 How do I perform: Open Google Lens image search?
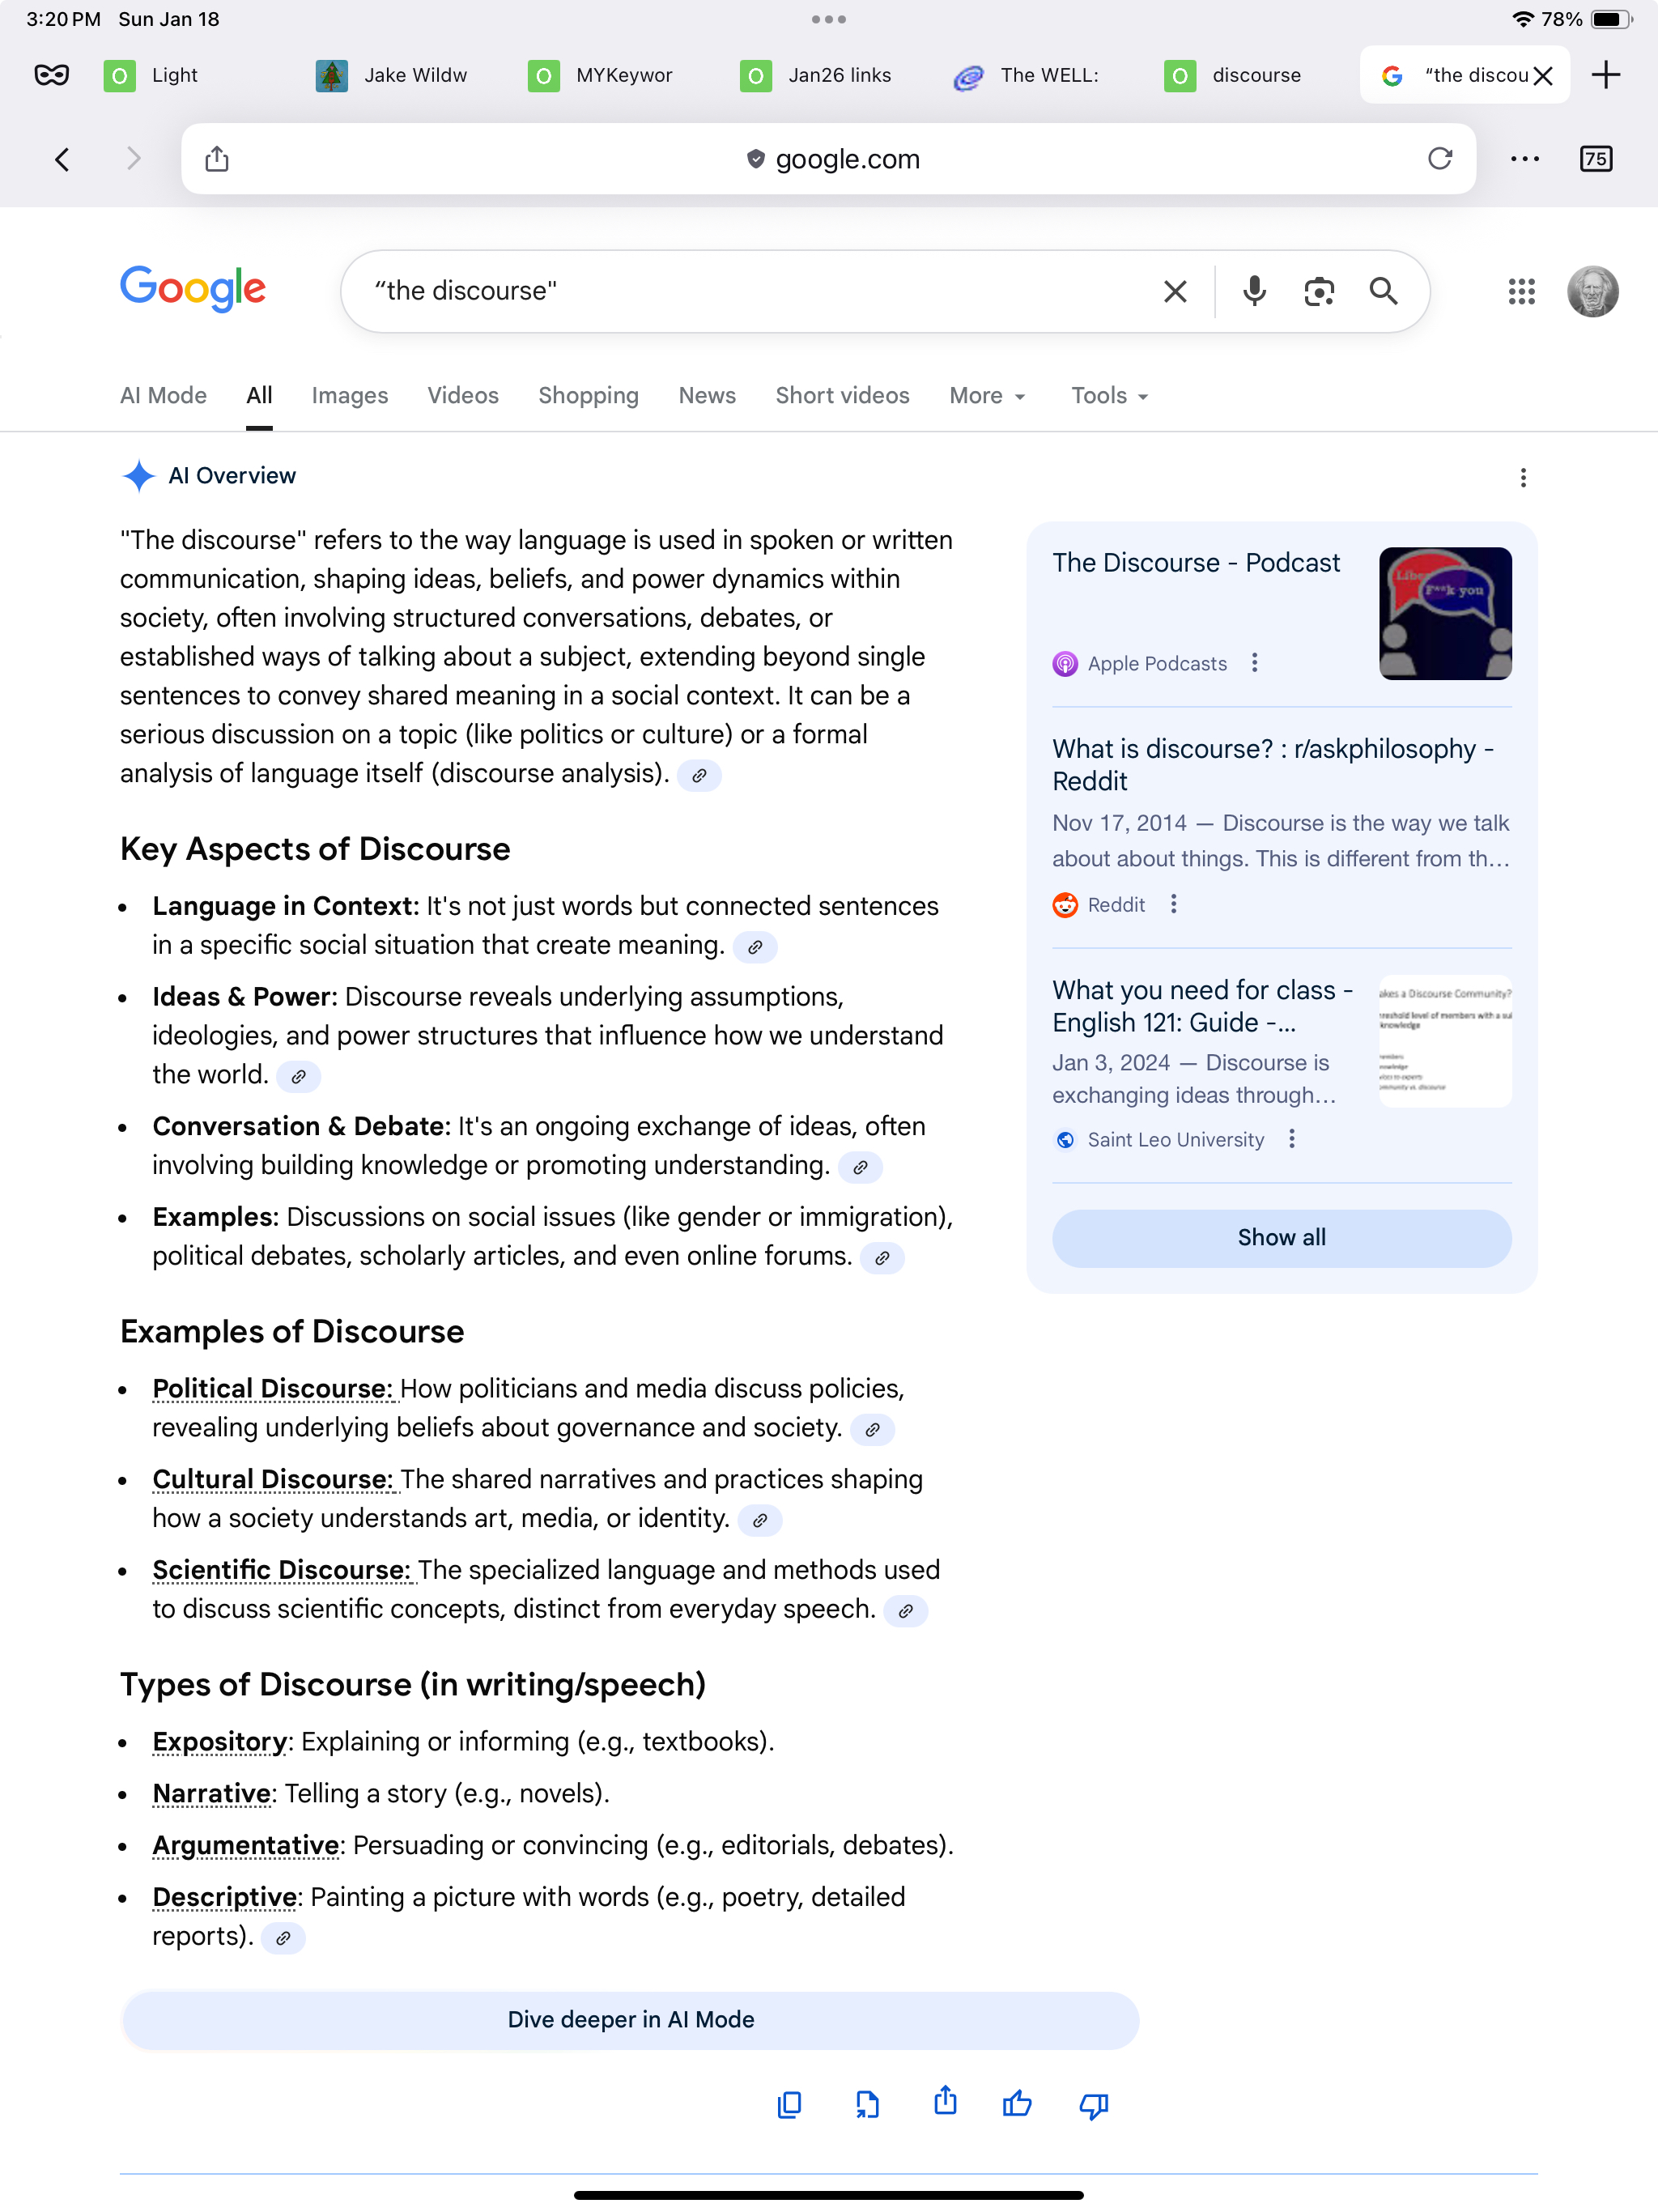(x=1319, y=291)
